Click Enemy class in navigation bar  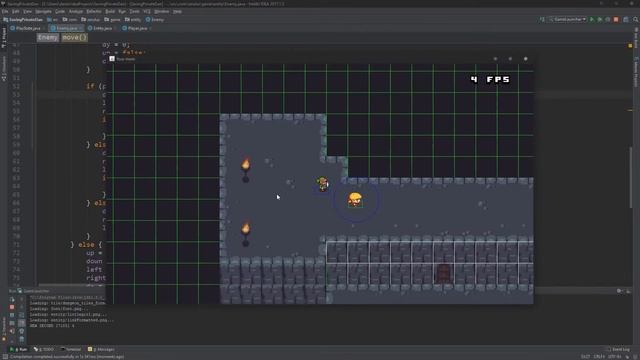pos(155,19)
